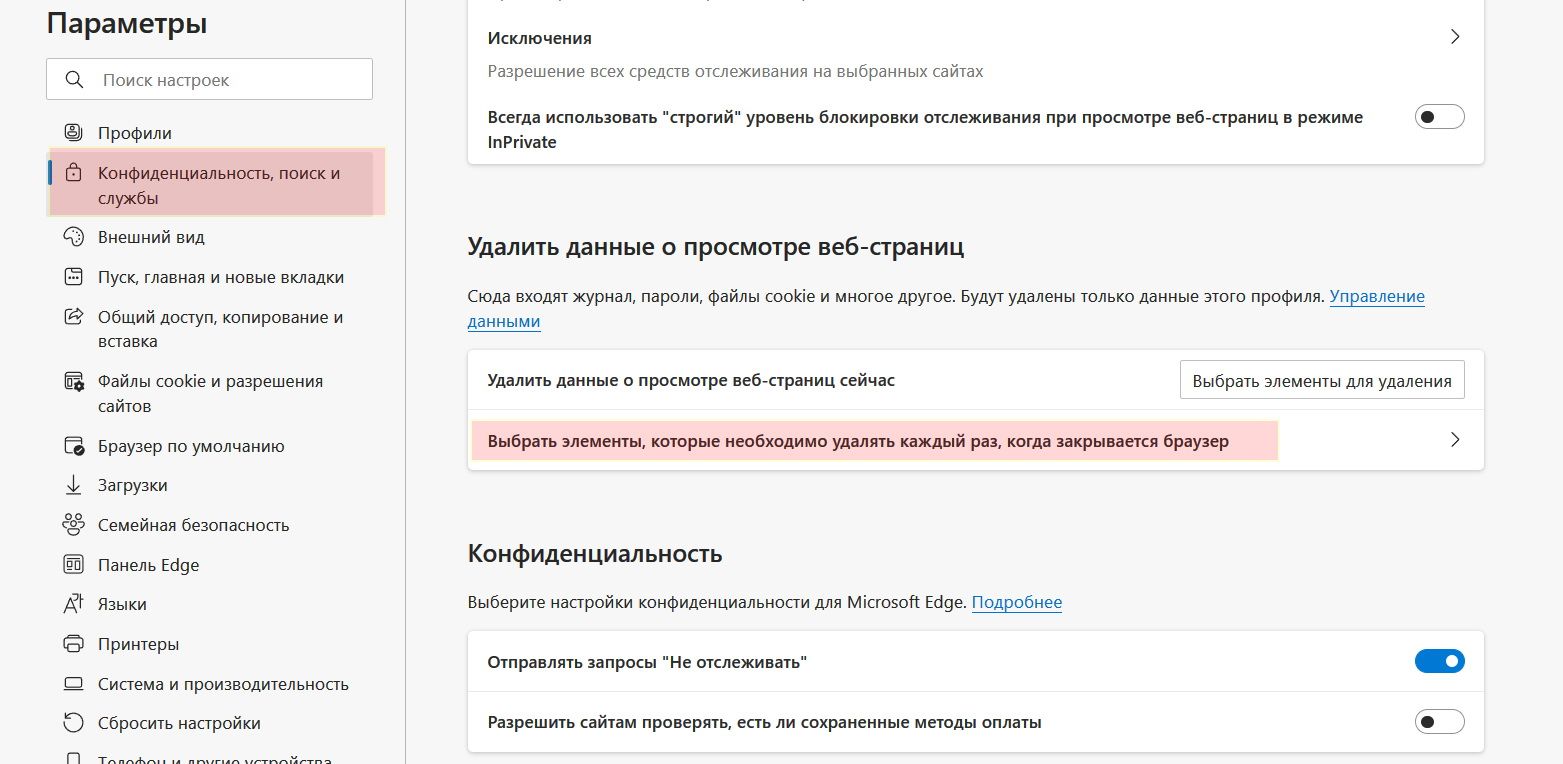Open Исключения via its chevron arrow
Viewport: 1563px width, 764px height.
coord(1455,37)
